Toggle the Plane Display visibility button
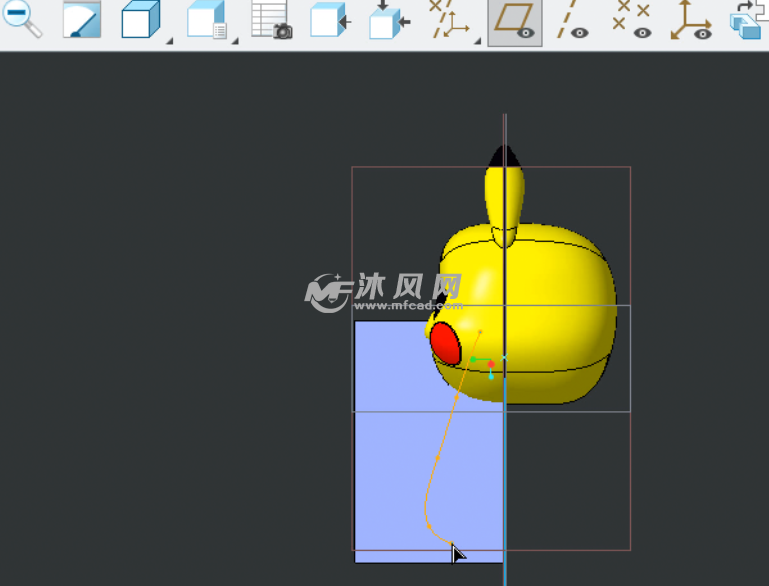Screen dimensions: 769x586 (x=515, y=23)
